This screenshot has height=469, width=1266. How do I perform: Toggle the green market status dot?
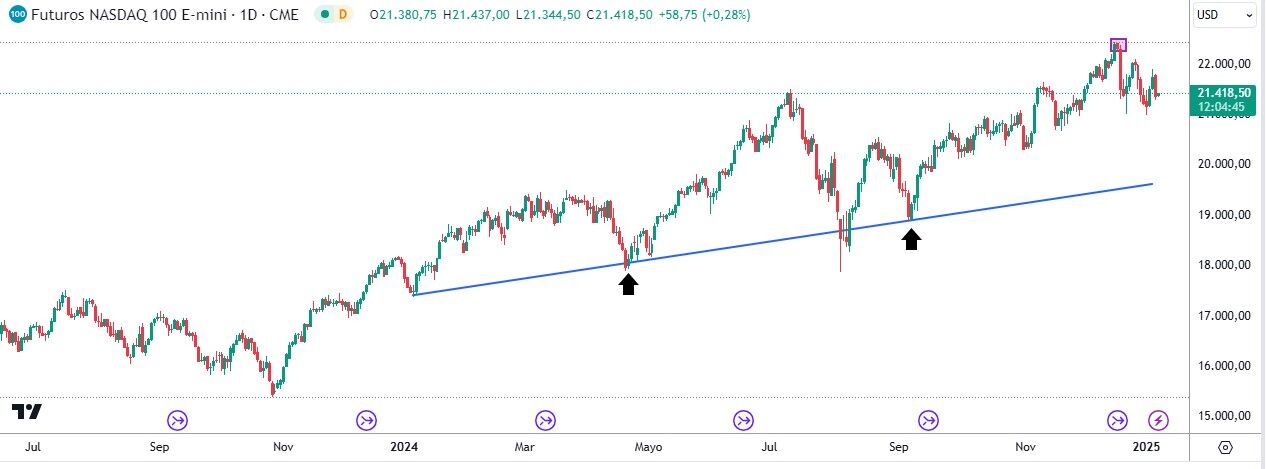click(x=326, y=15)
